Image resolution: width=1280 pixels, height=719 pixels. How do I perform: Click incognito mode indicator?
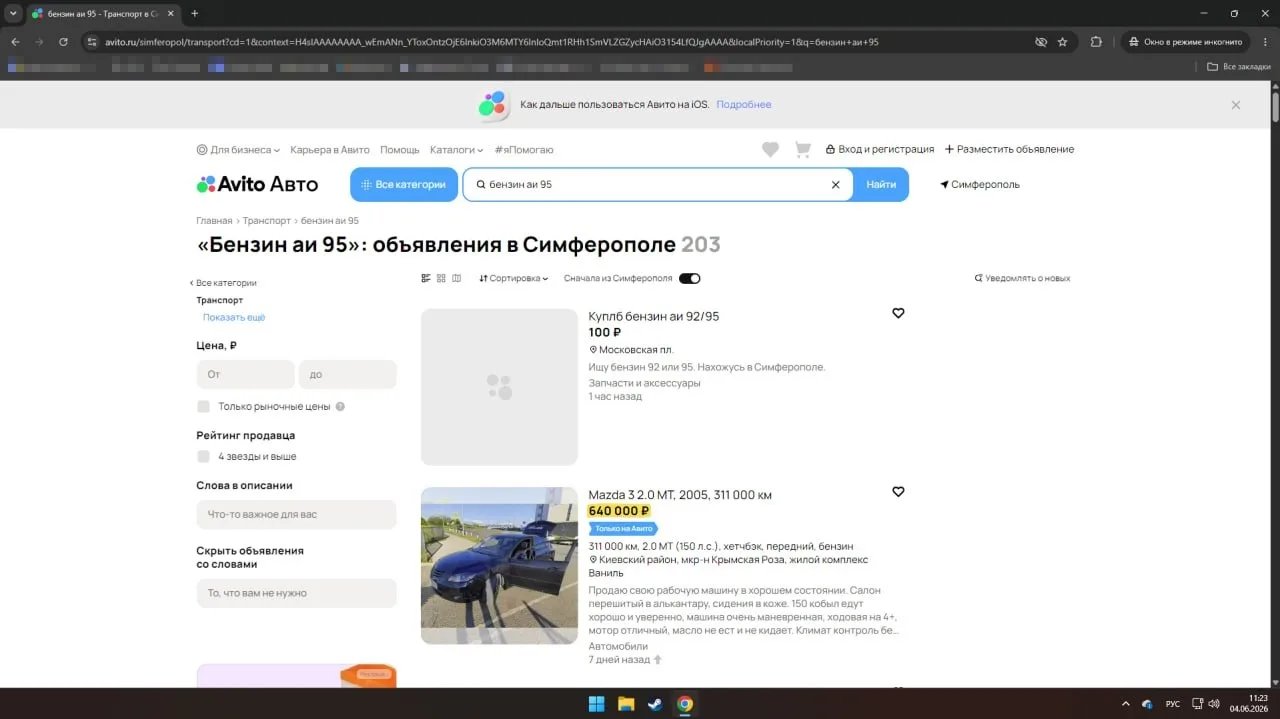tap(1186, 42)
